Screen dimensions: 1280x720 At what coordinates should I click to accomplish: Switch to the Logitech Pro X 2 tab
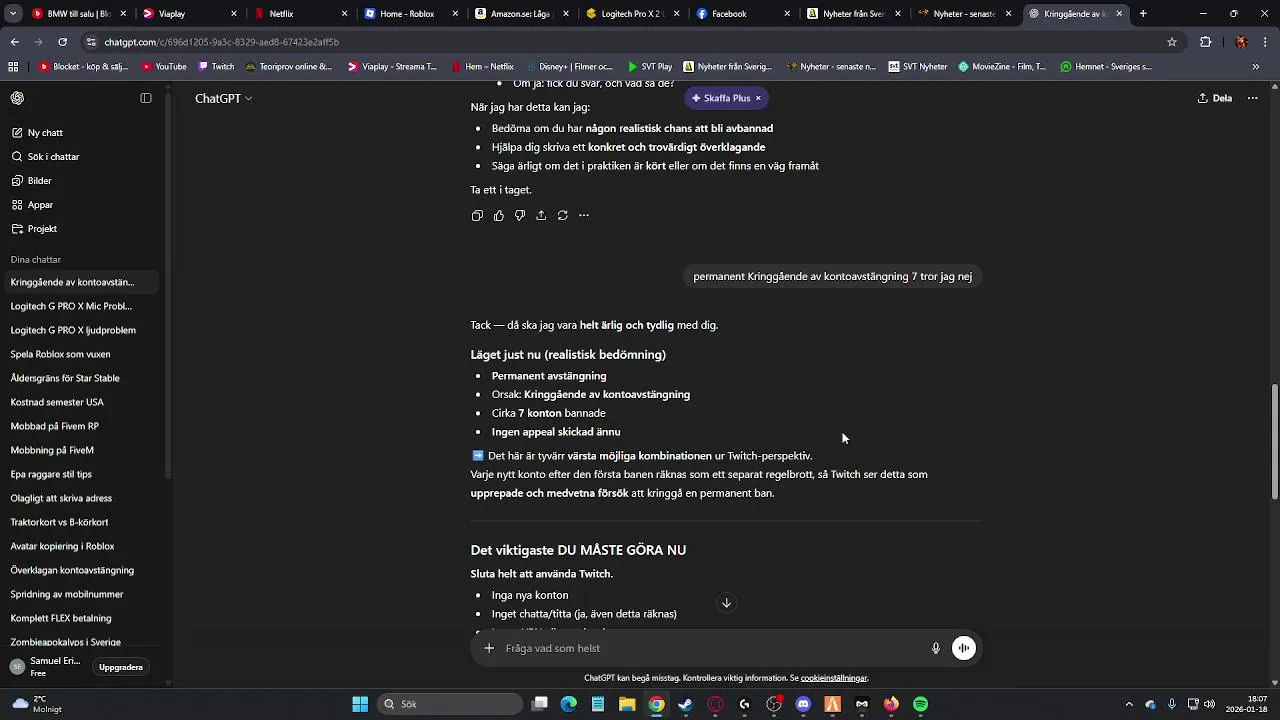(632, 14)
